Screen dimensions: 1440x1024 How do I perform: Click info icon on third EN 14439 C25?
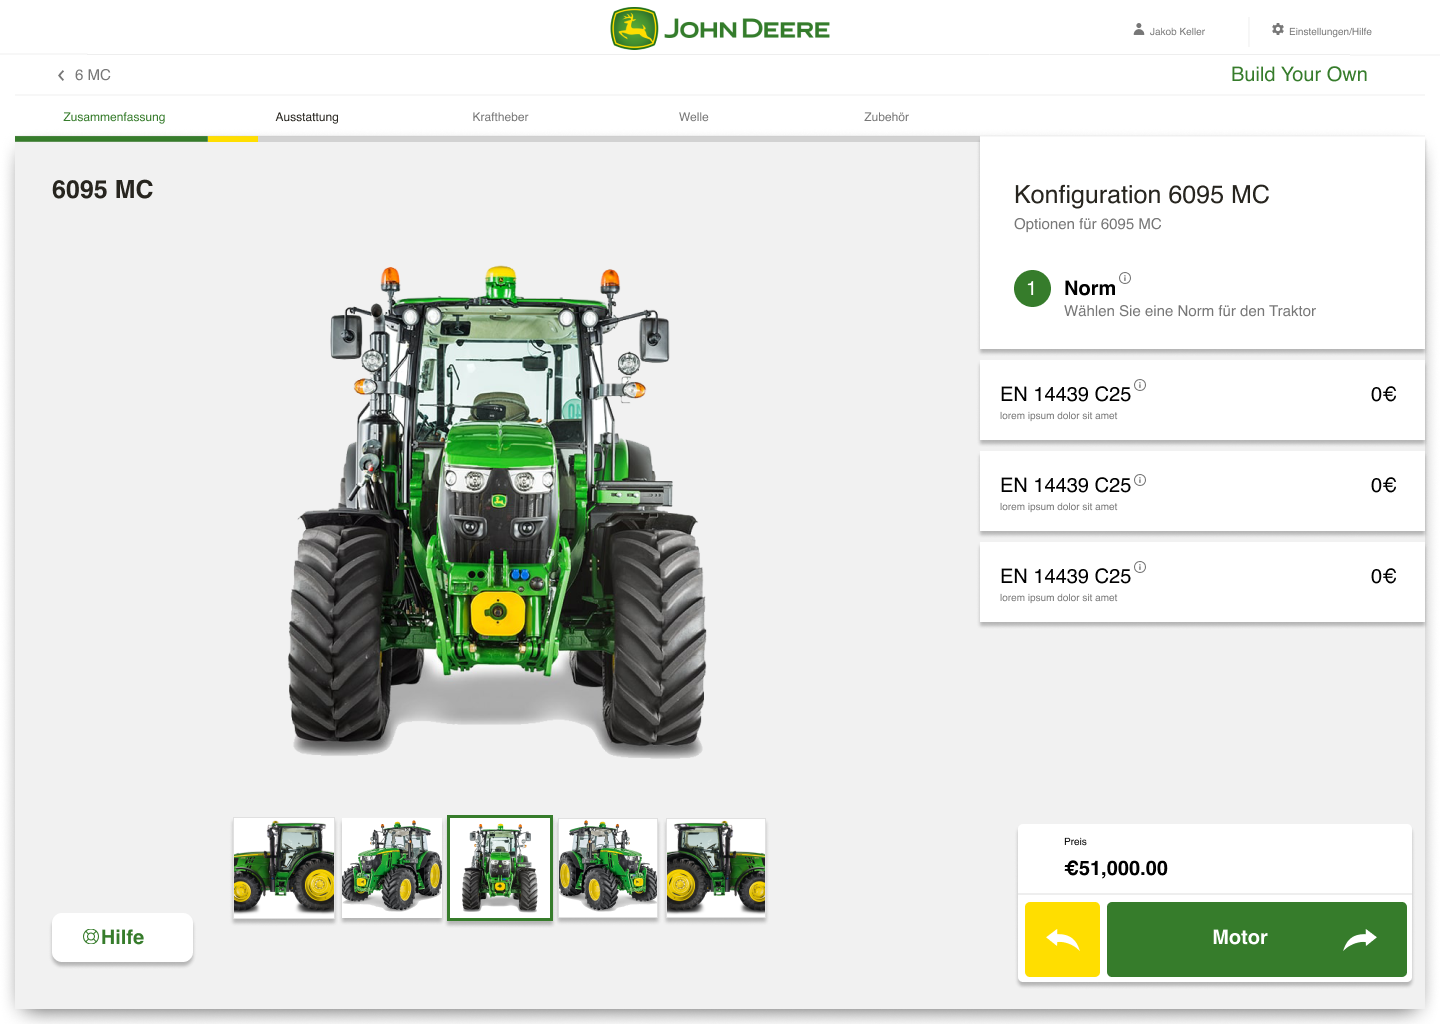point(1140,567)
